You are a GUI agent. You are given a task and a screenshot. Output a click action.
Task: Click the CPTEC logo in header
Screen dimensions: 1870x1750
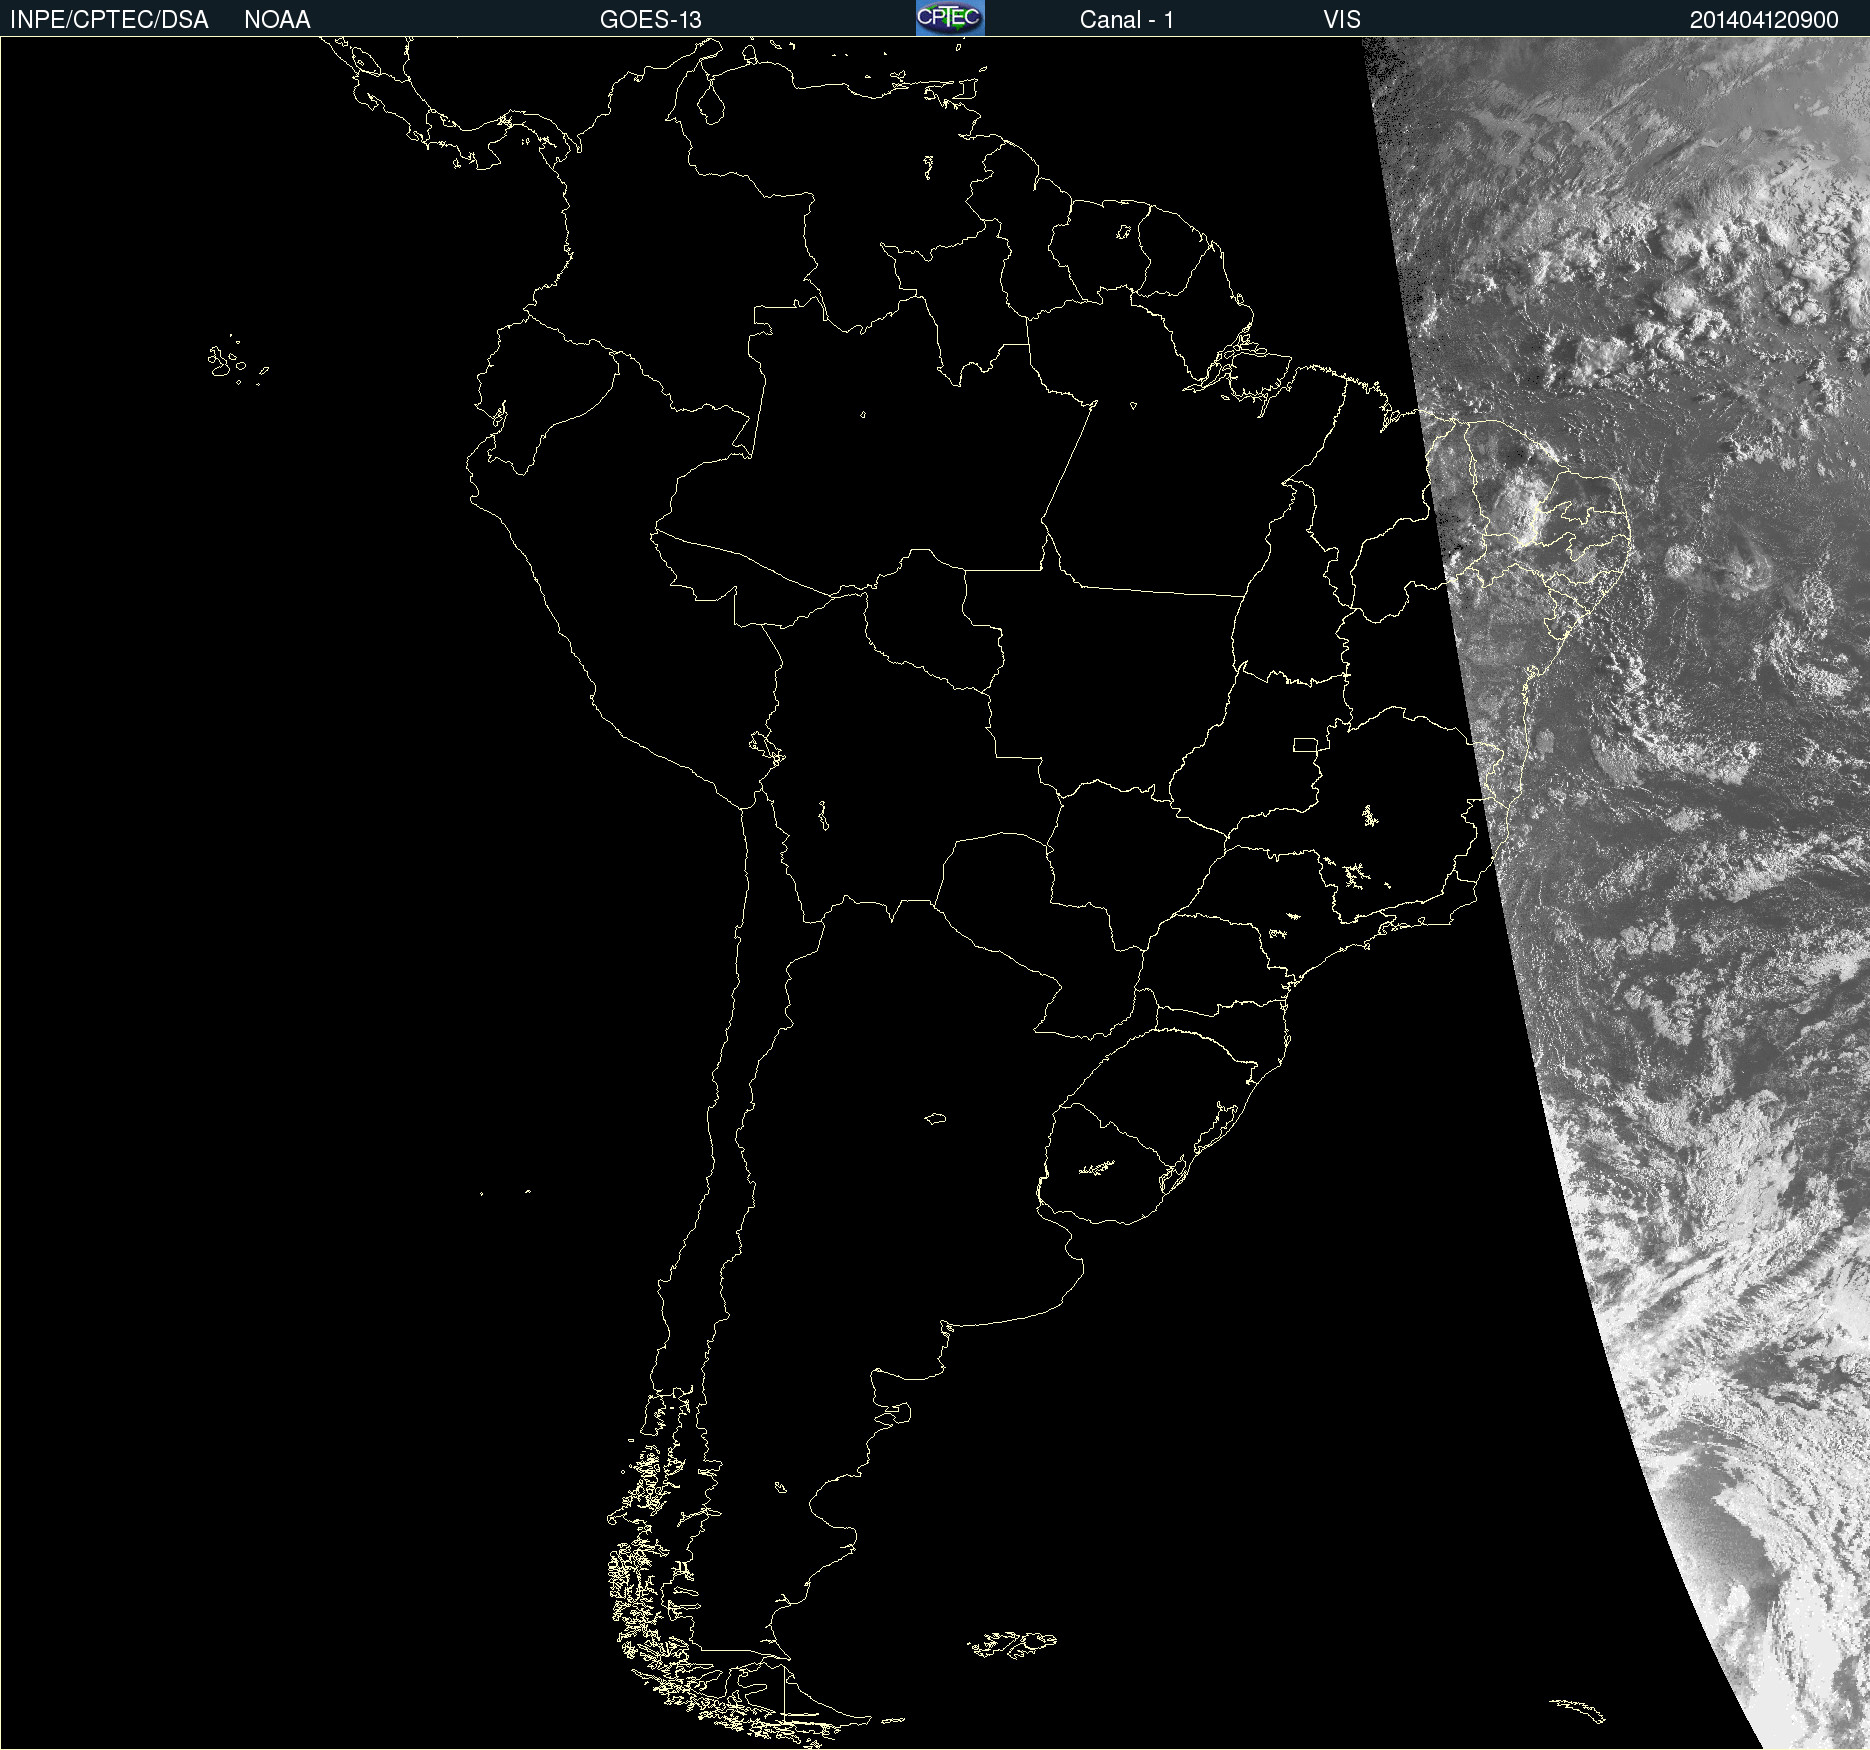950,18
